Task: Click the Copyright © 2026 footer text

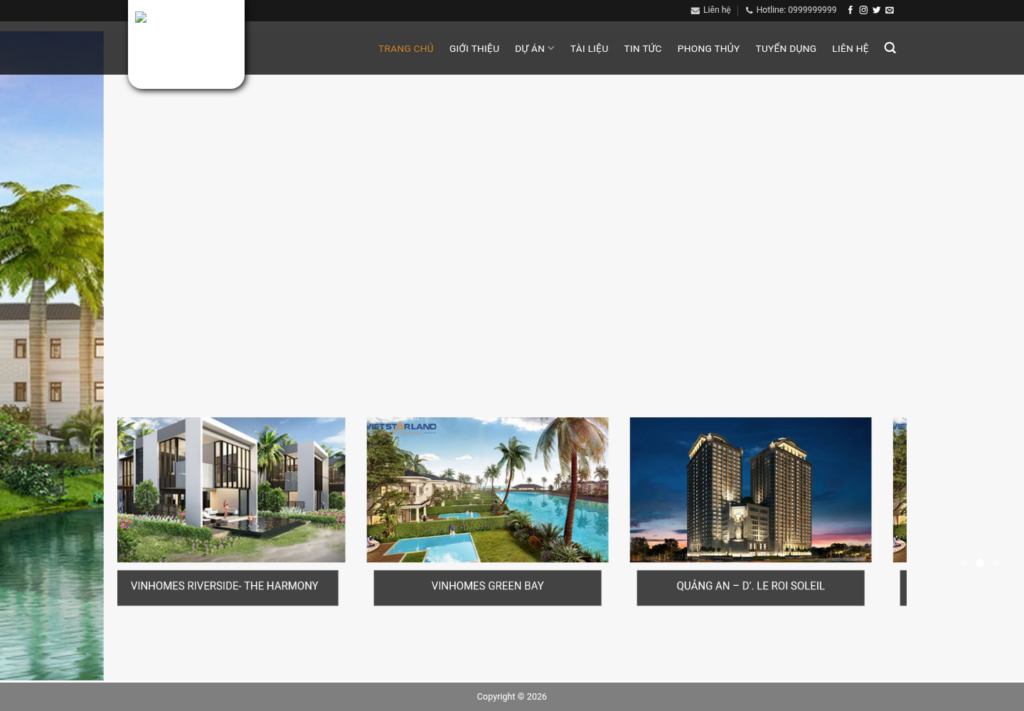Action: [511, 697]
